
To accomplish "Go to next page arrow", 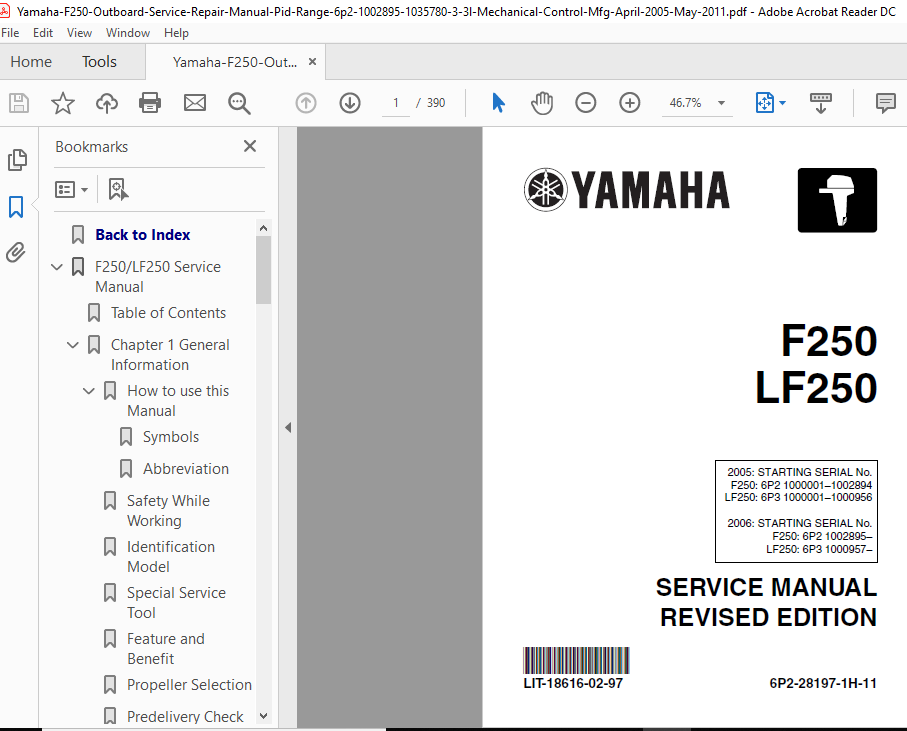I will [x=350, y=104].
